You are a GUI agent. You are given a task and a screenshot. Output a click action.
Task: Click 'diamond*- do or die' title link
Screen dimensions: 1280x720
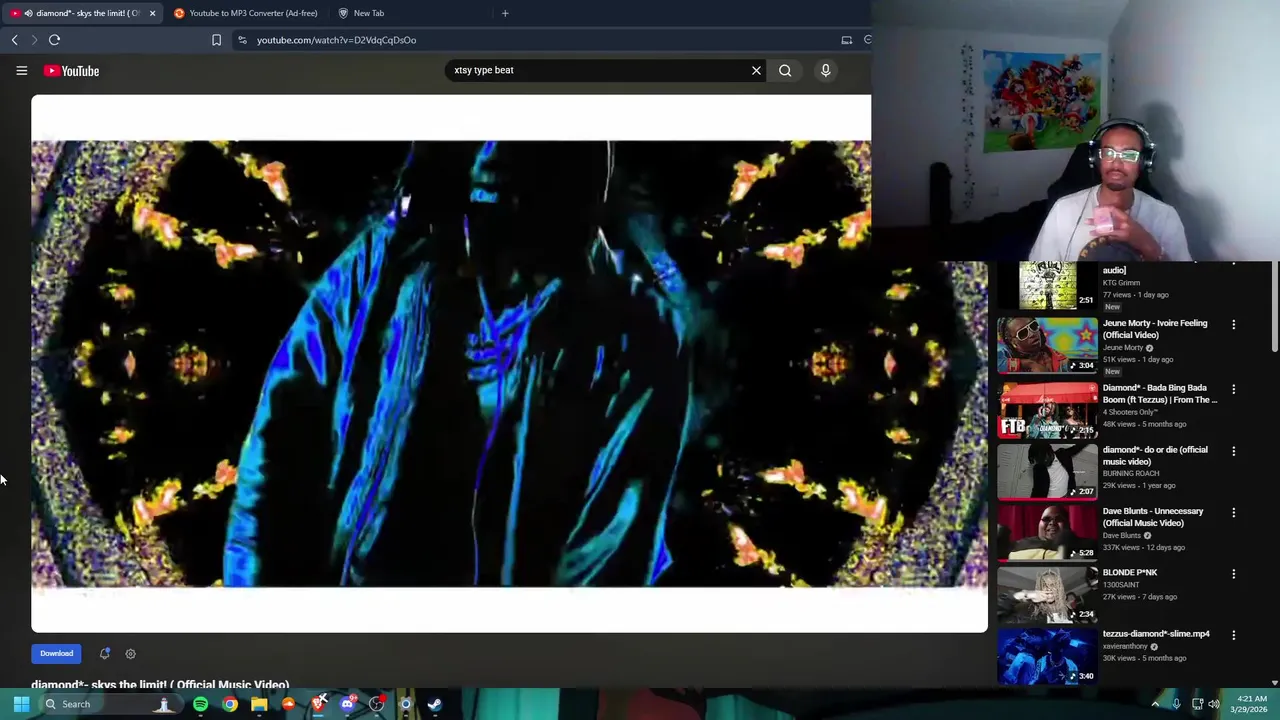tap(1155, 456)
